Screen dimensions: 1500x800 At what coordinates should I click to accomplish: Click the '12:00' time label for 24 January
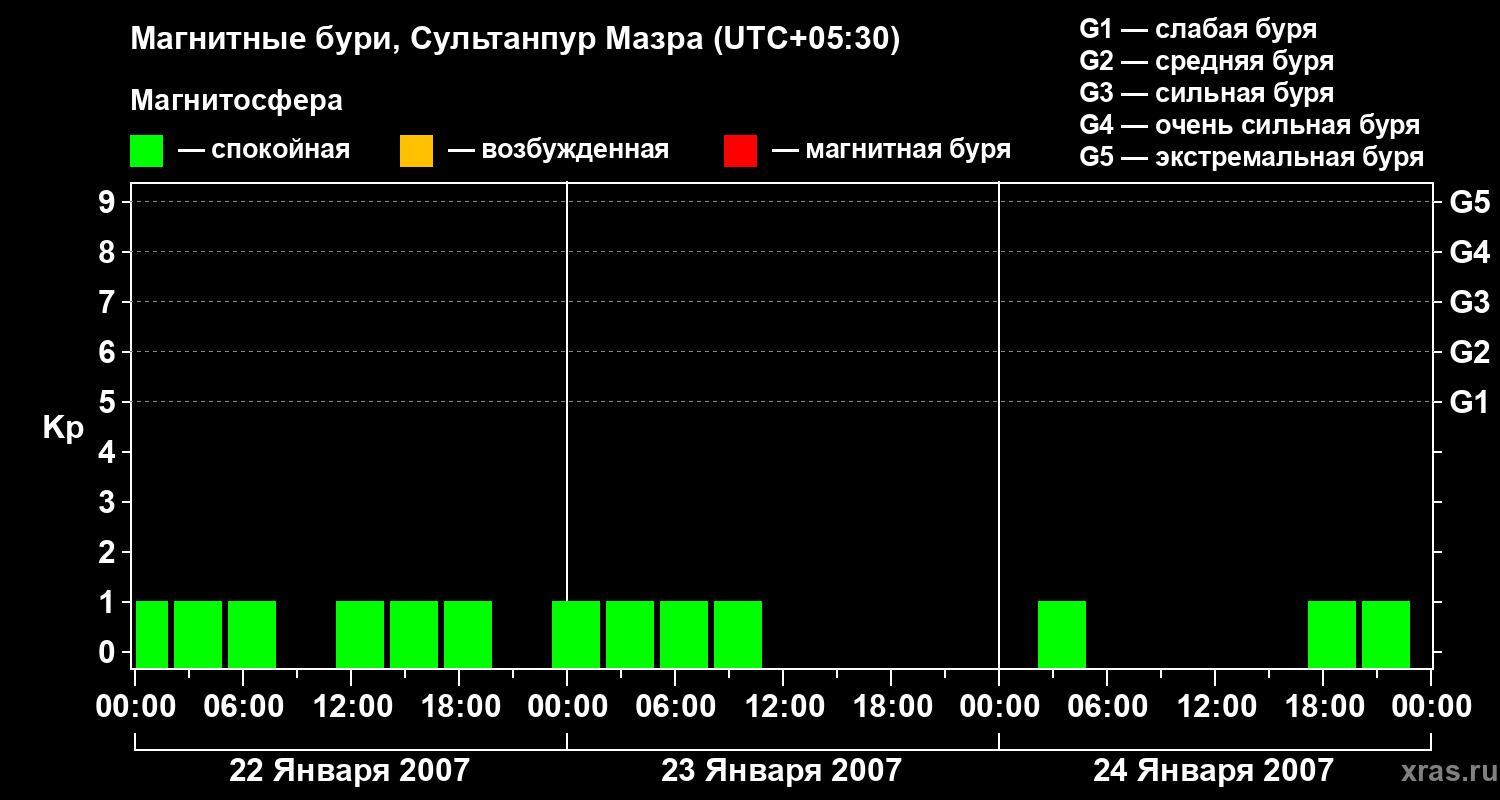click(1215, 707)
